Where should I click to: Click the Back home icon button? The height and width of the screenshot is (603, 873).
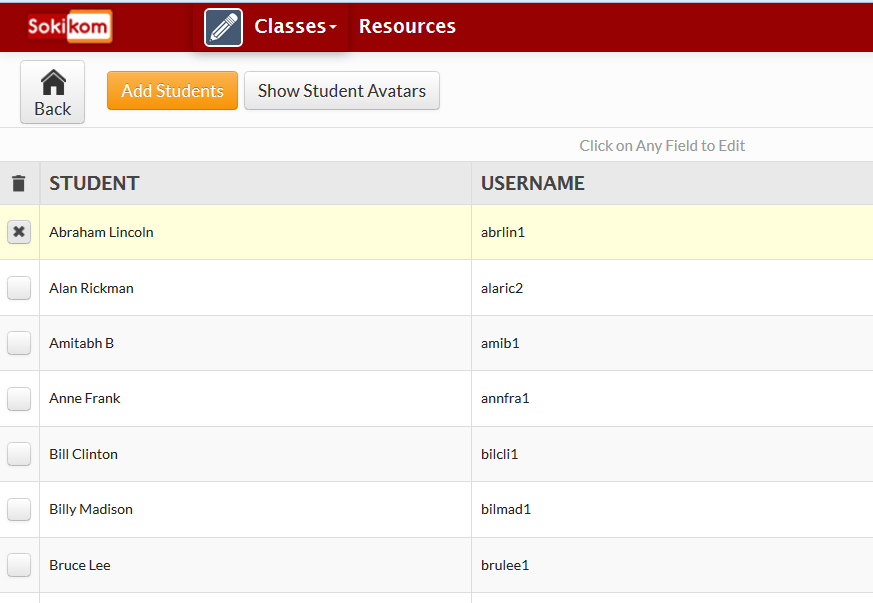[x=53, y=93]
